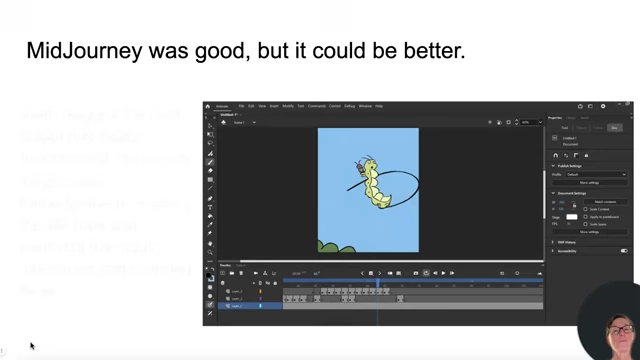Screen dimensions: 640x360
Task: Click More settings under Publish Settings
Action: (x=589, y=183)
